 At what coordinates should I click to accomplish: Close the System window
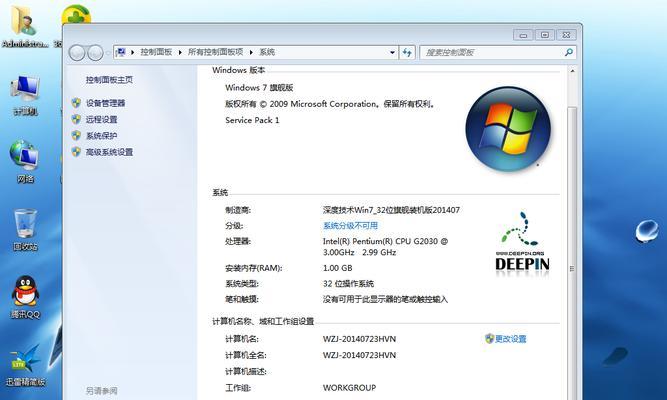pos(566,35)
